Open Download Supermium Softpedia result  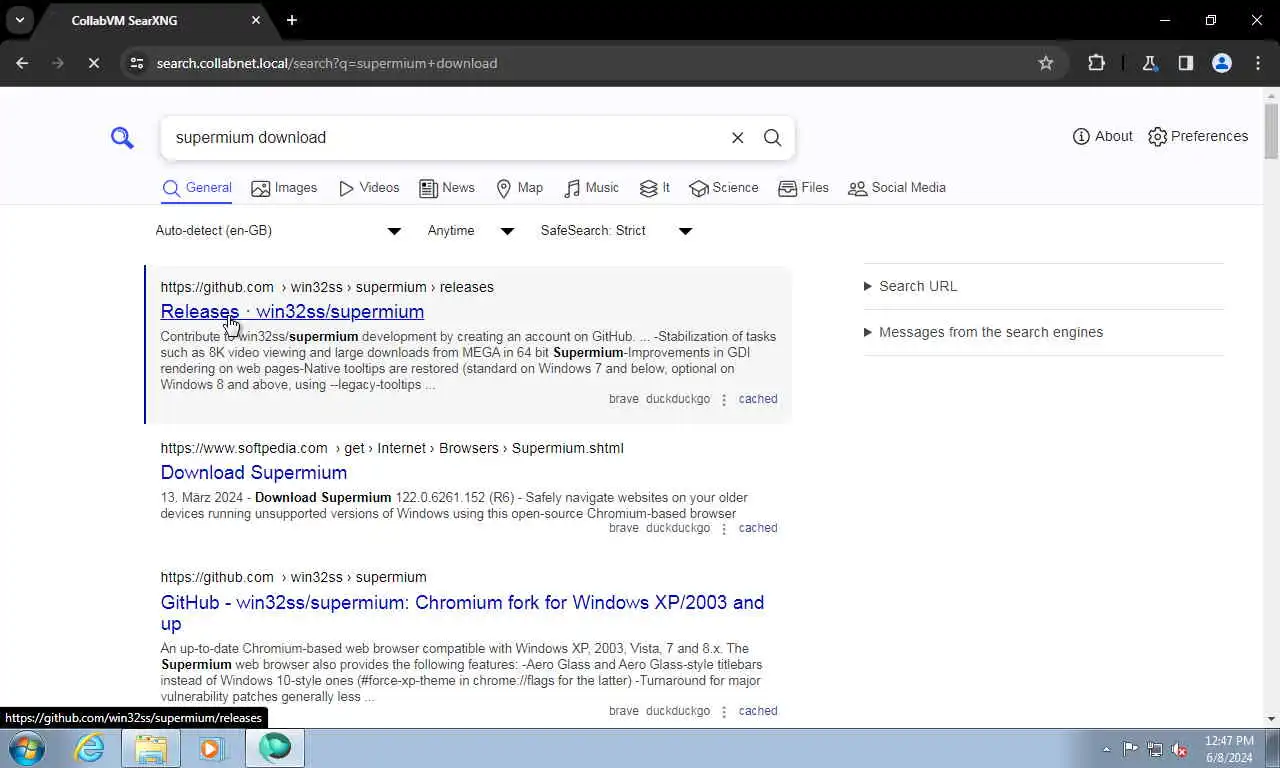[254, 473]
